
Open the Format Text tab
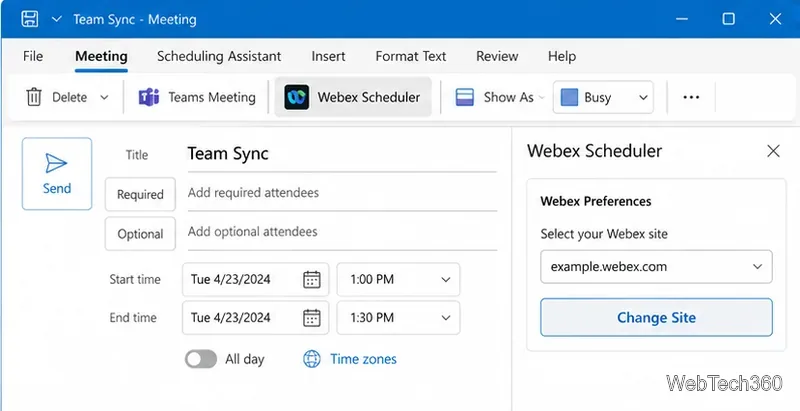(x=411, y=56)
